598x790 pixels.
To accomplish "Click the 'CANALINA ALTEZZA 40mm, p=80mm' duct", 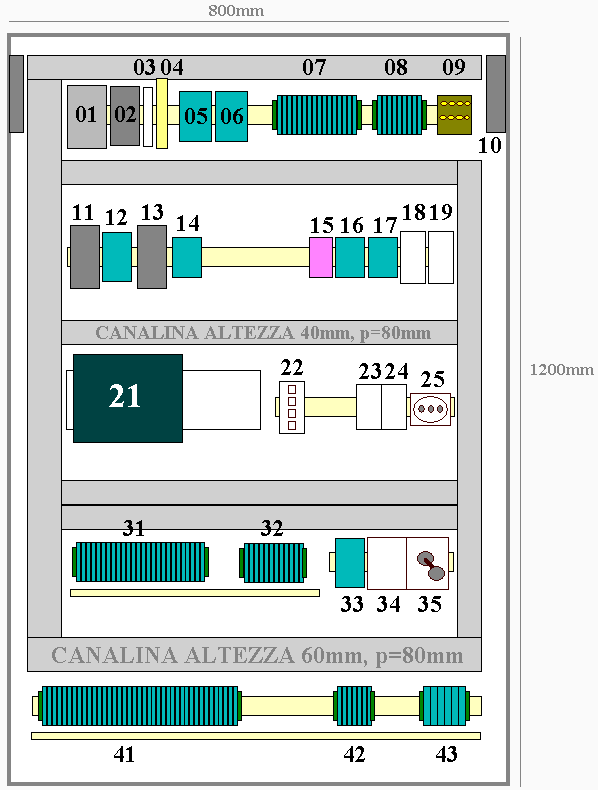I will 259,333.
